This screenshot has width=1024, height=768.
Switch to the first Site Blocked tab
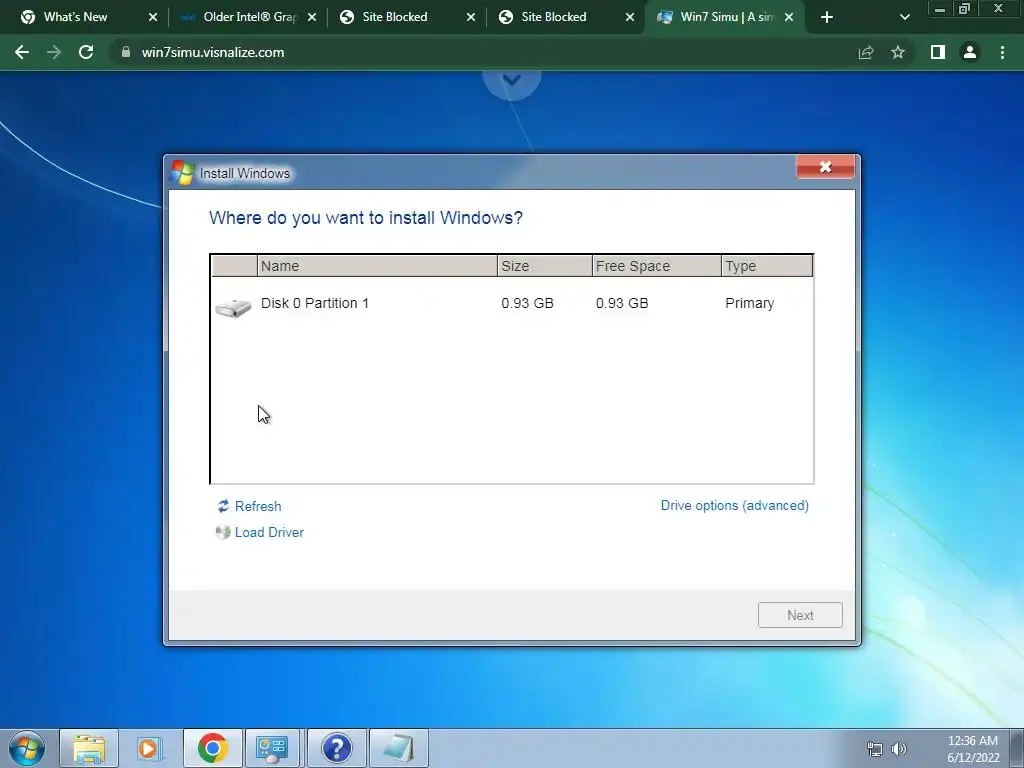[394, 17]
